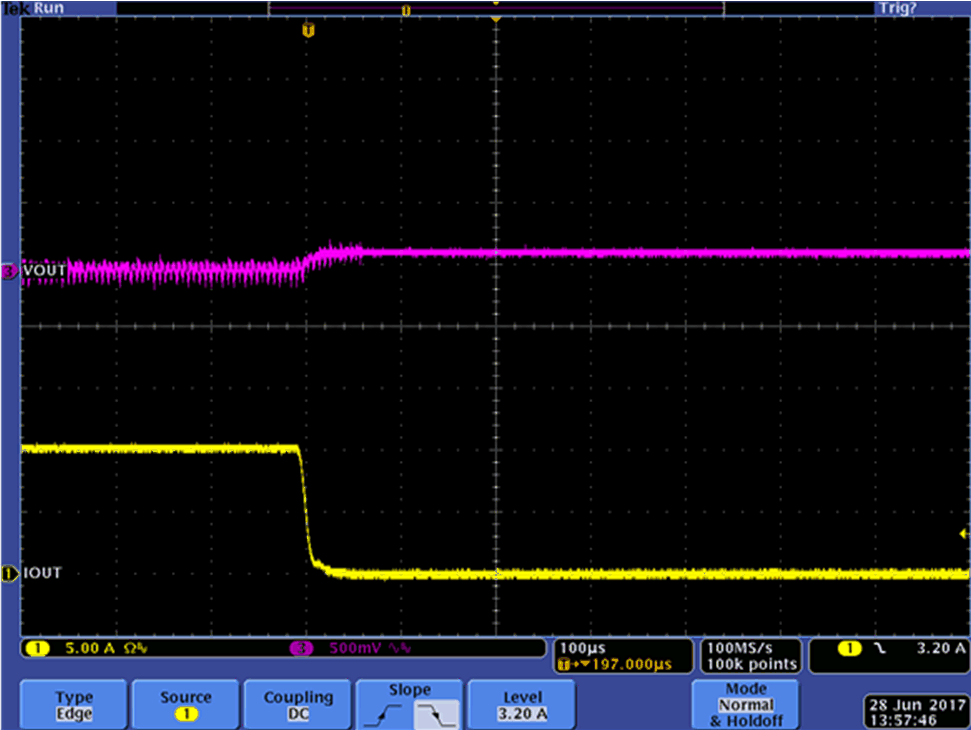This screenshot has width=971, height=730.
Task: Open the trigger Type Edge menu
Action: 74,704
